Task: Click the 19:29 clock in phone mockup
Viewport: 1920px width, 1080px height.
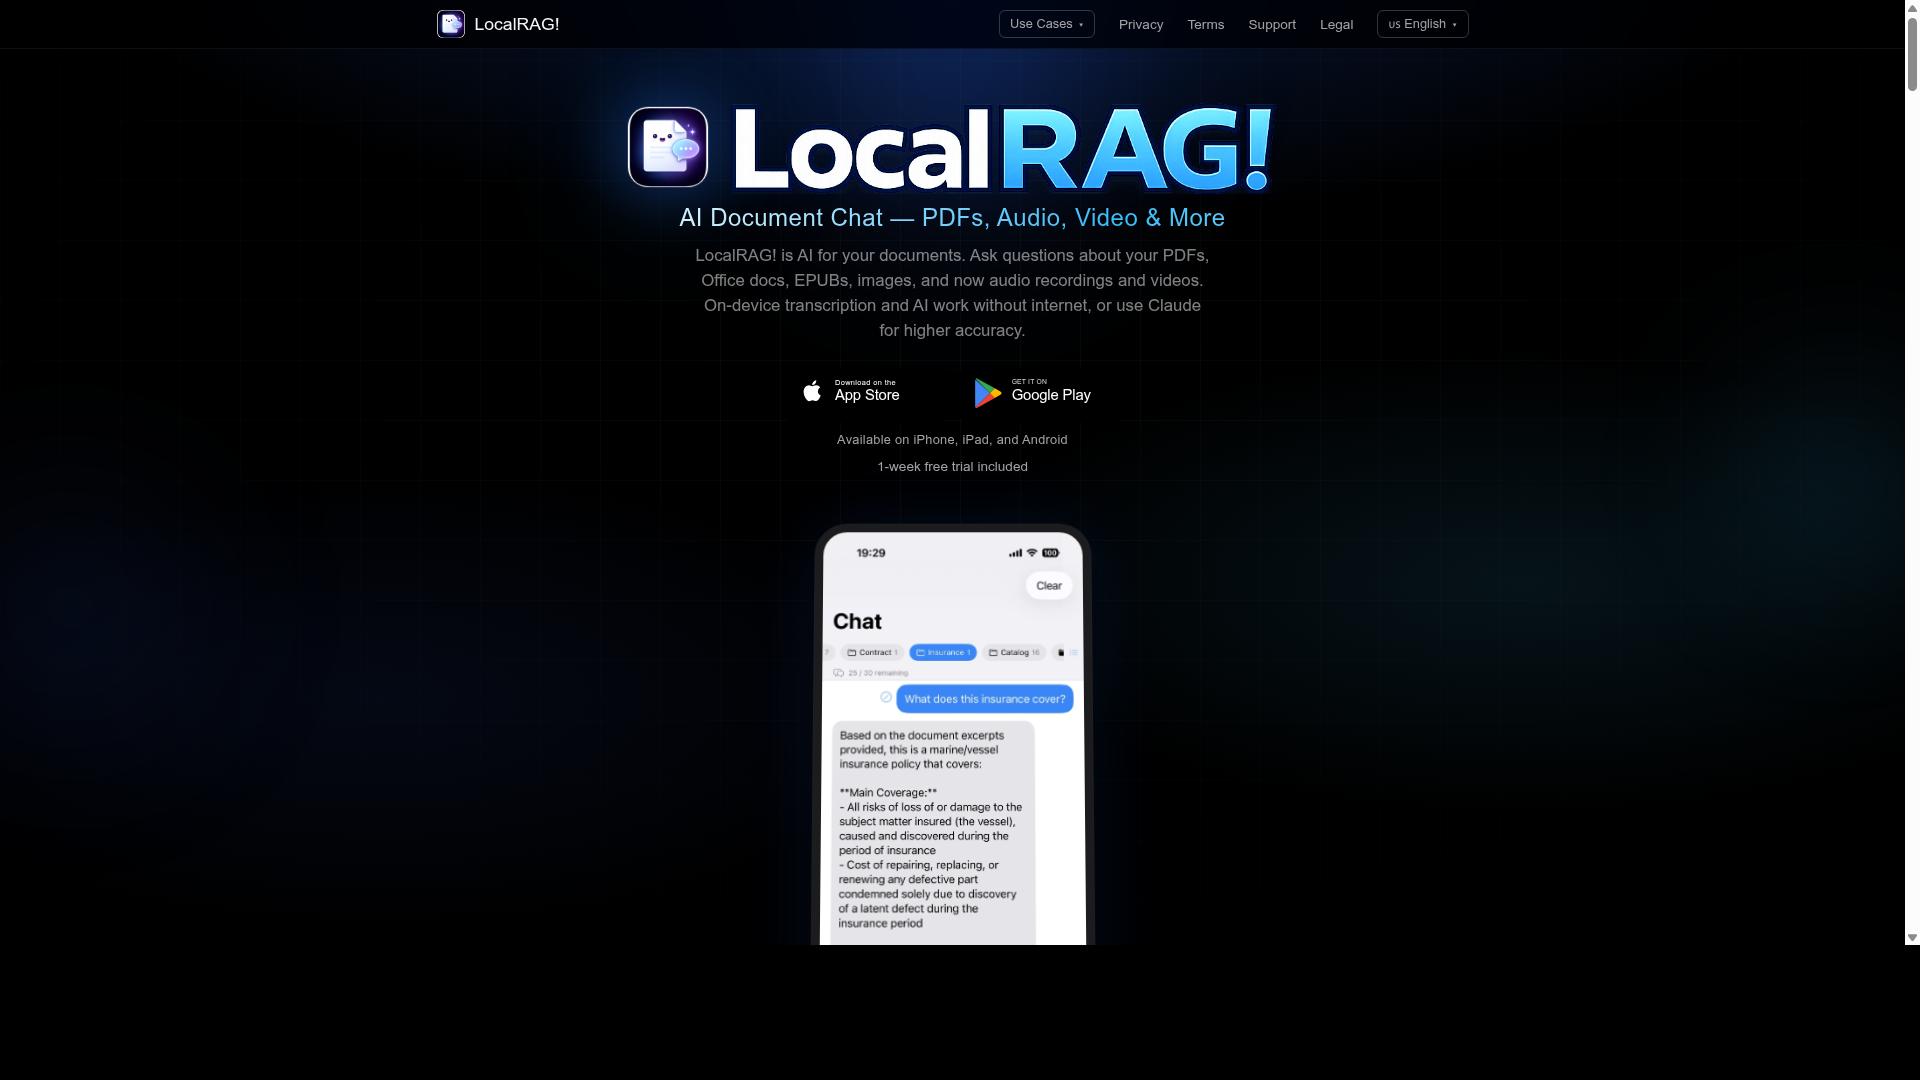Action: tap(871, 553)
